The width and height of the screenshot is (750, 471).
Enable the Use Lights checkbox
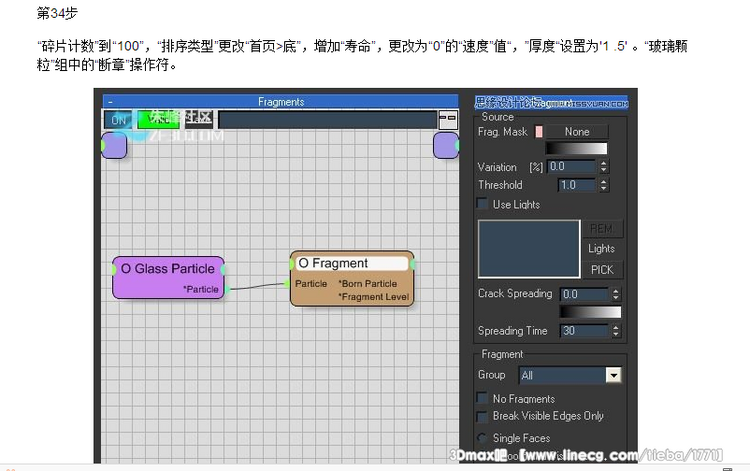pyautogui.click(x=482, y=204)
